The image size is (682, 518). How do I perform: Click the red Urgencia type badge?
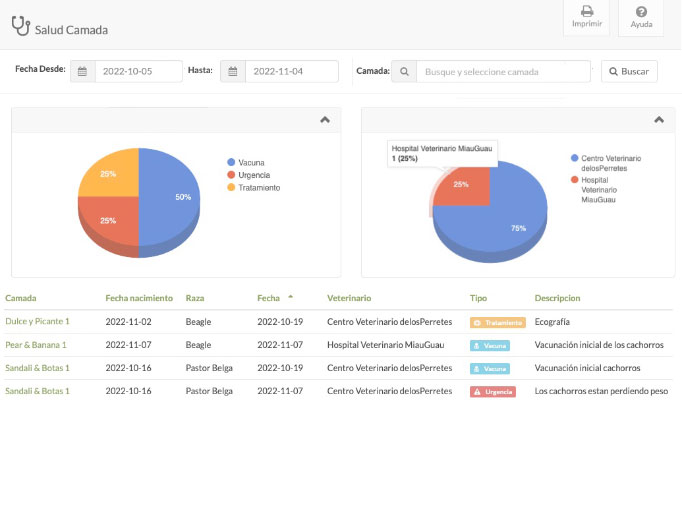(x=493, y=391)
